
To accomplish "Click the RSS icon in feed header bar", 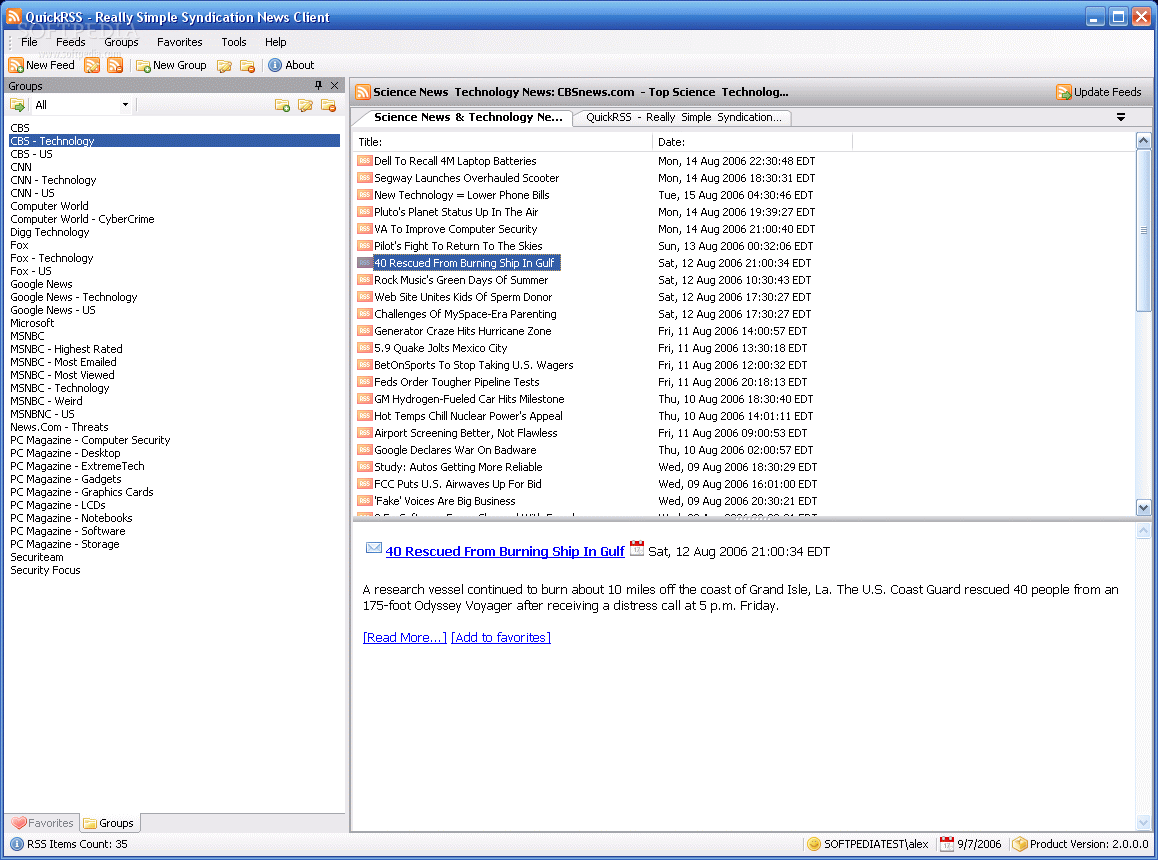I will [363, 92].
